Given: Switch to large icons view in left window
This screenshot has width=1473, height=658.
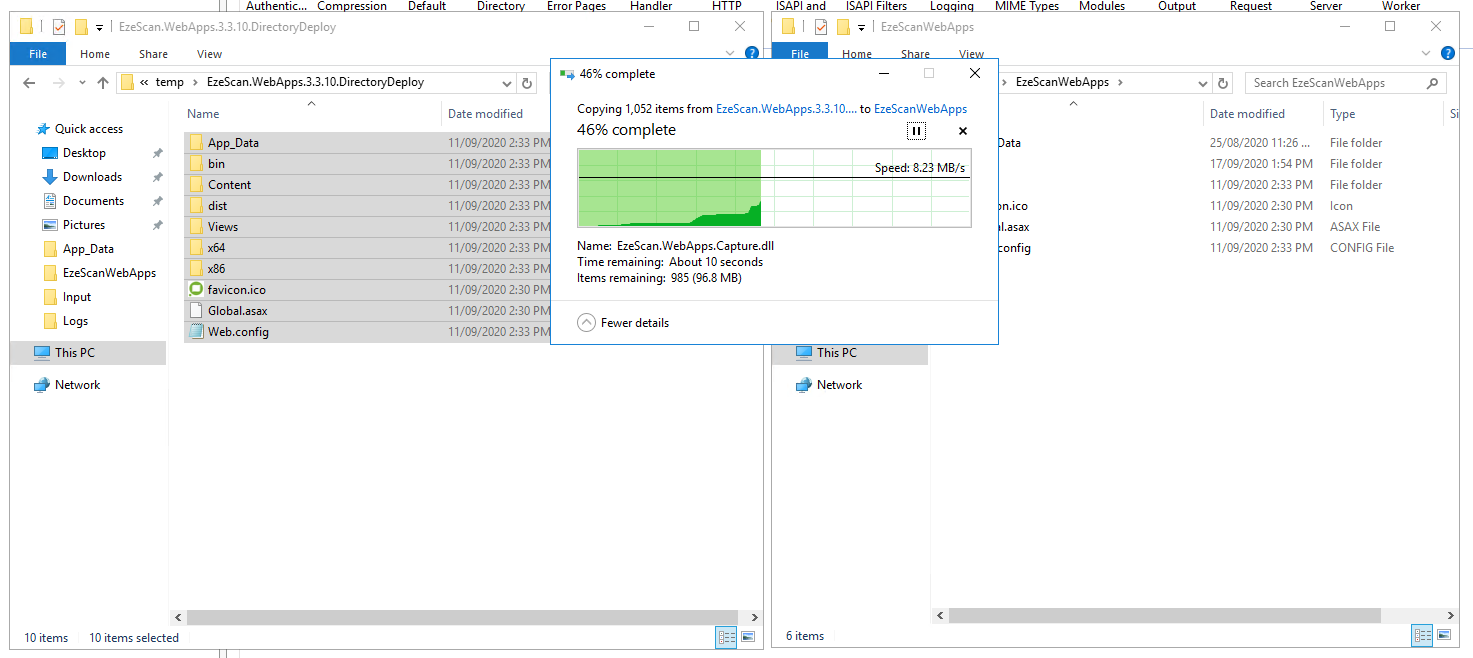Looking at the screenshot, I should (747, 637).
